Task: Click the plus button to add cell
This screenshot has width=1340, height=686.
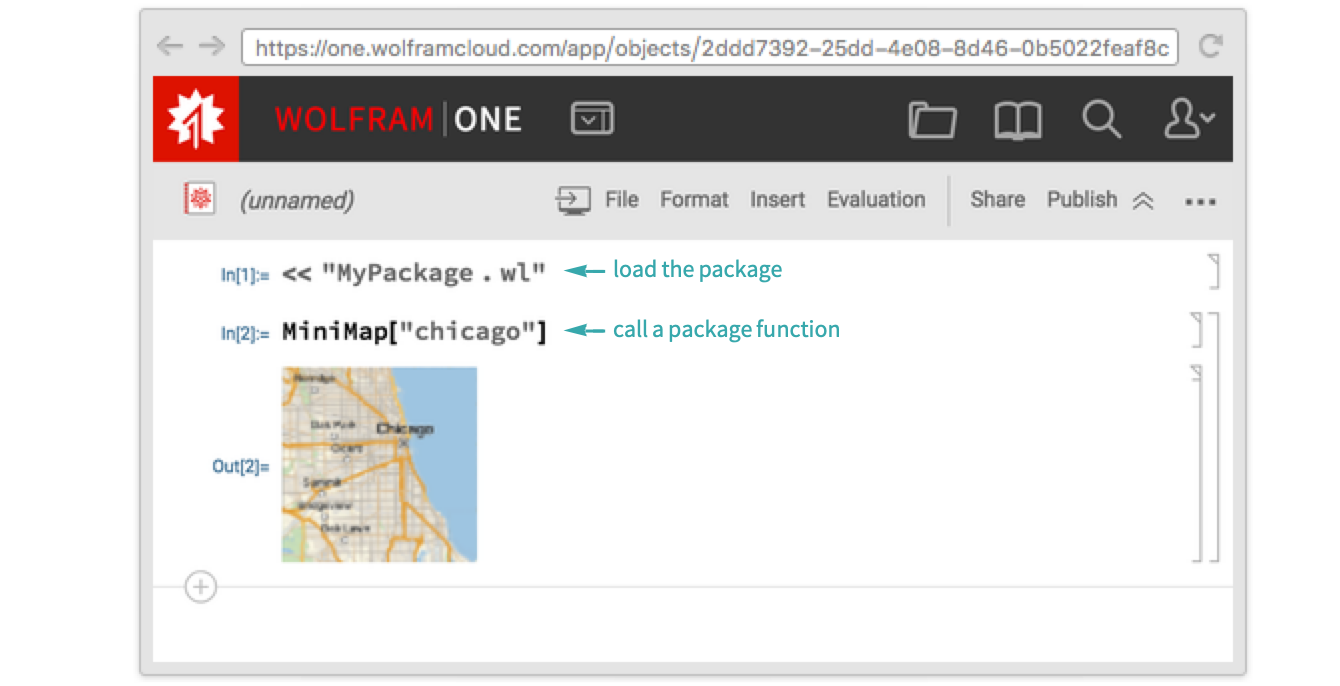Action: [x=201, y=586]
